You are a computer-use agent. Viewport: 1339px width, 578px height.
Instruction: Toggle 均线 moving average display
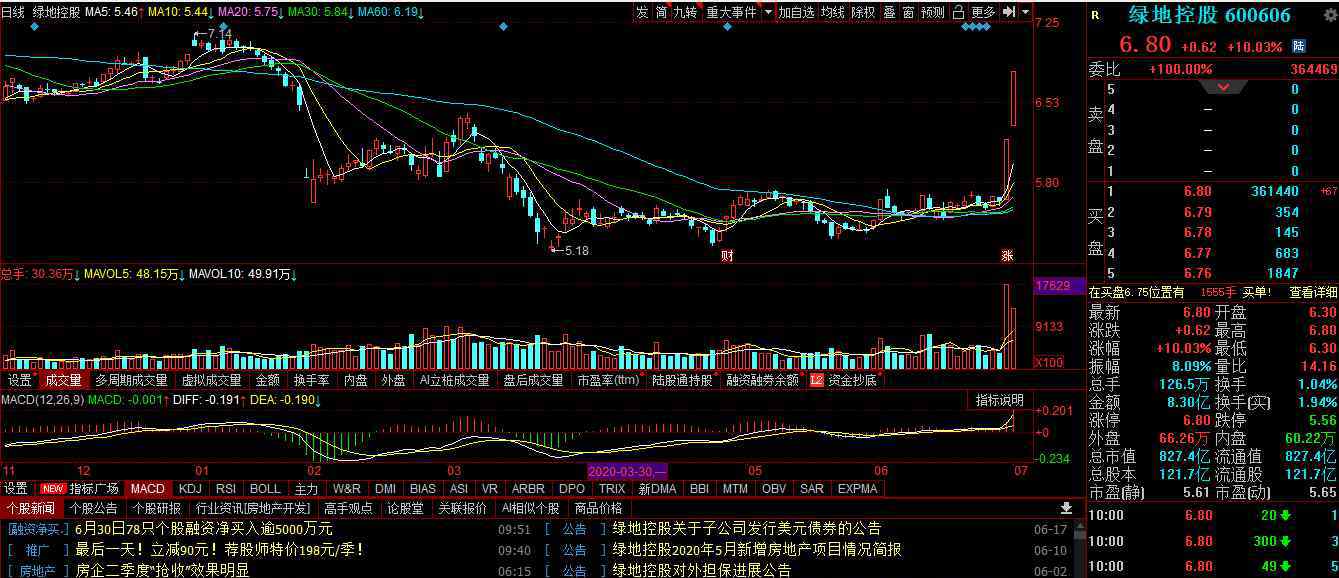[832, 12]
